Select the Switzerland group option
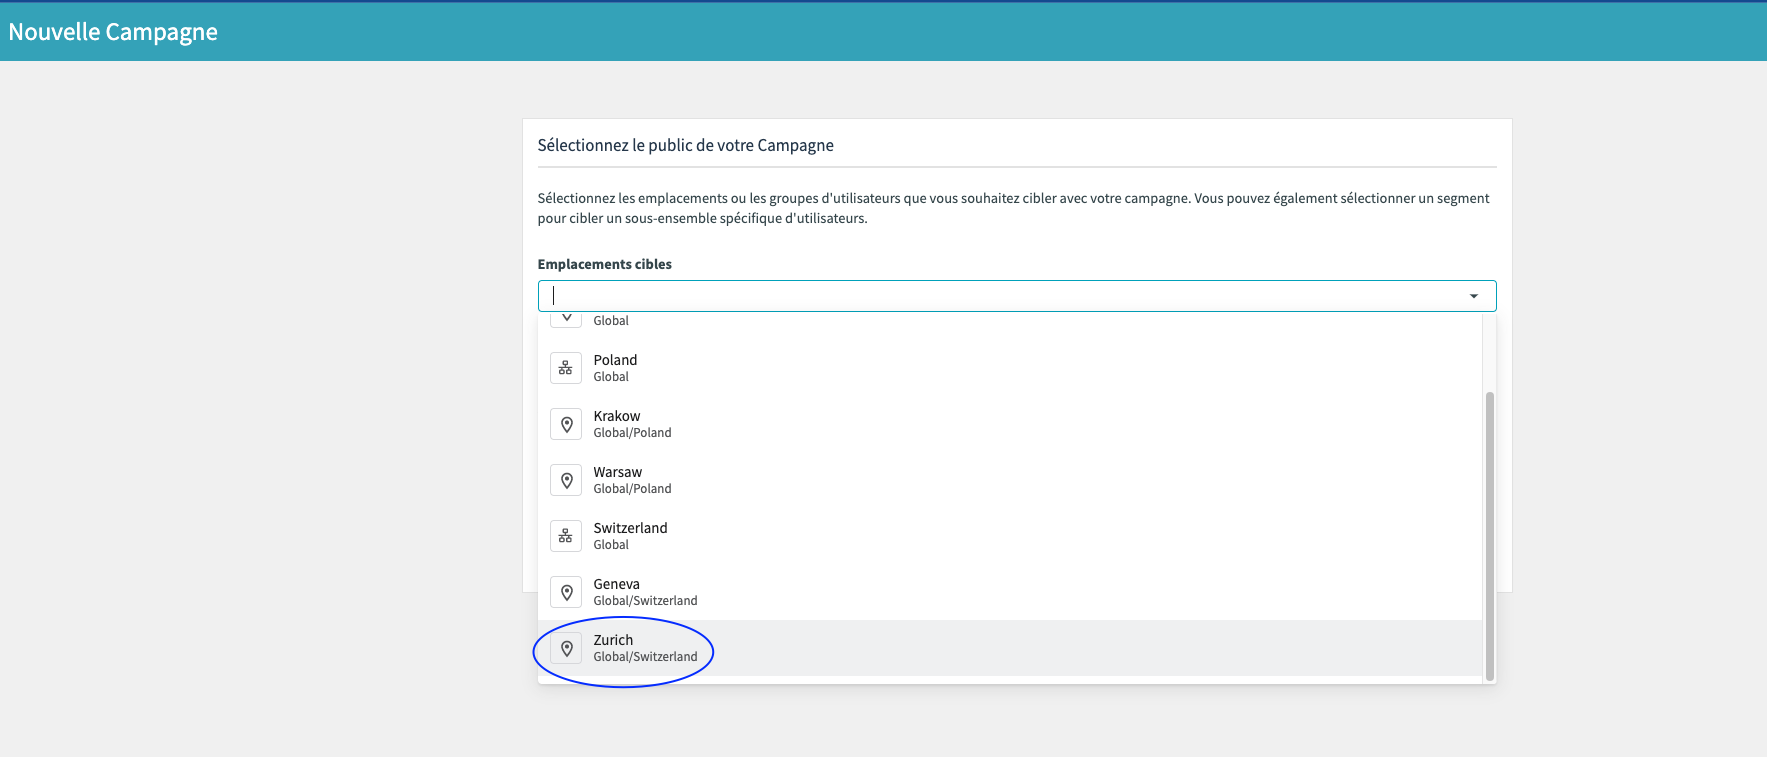 (630, 528)
